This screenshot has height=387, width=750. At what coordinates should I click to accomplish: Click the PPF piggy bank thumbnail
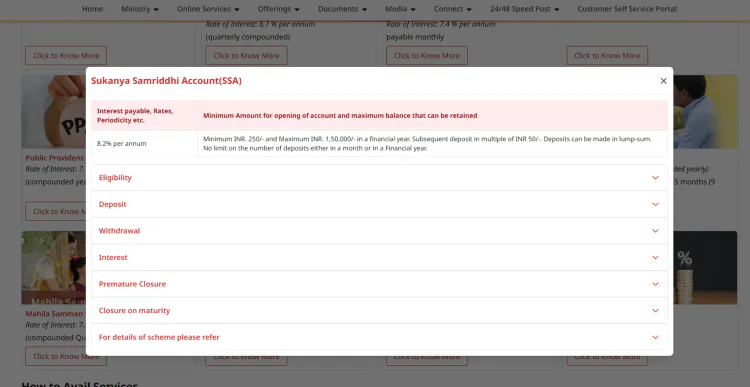tap(54, 111)
